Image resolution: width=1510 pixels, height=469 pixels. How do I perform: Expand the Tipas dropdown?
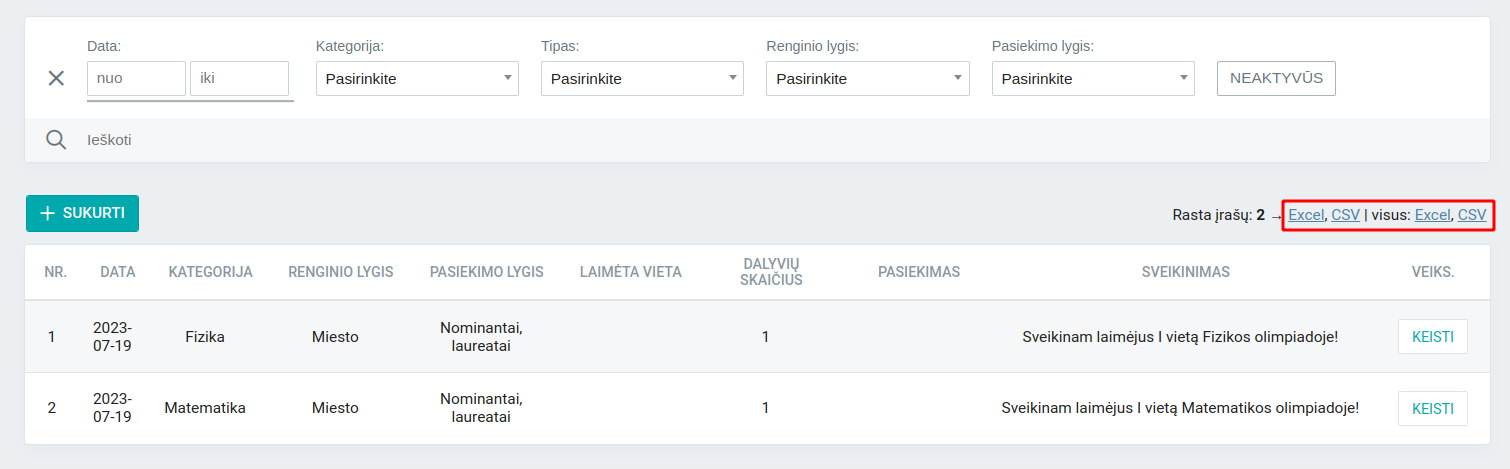pos(642,79)
